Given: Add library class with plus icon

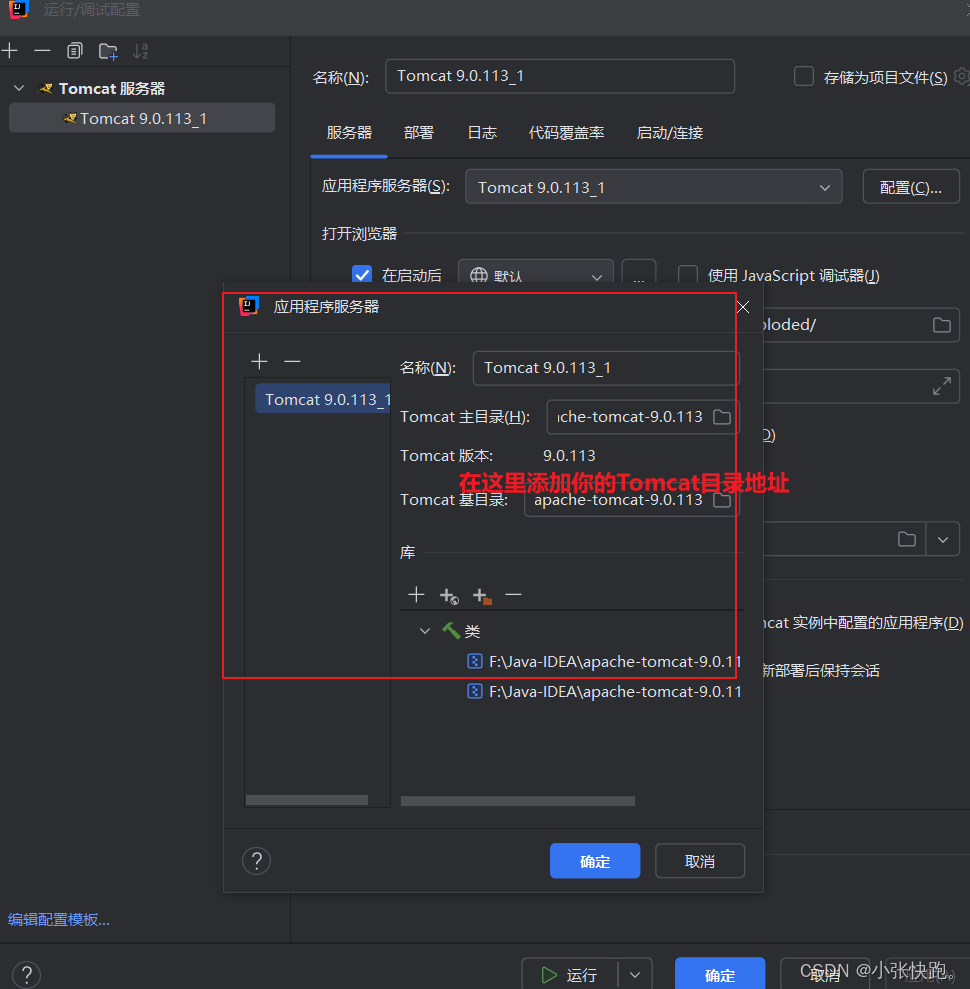Looking at the screenshot, I should (x=416, y=594).
